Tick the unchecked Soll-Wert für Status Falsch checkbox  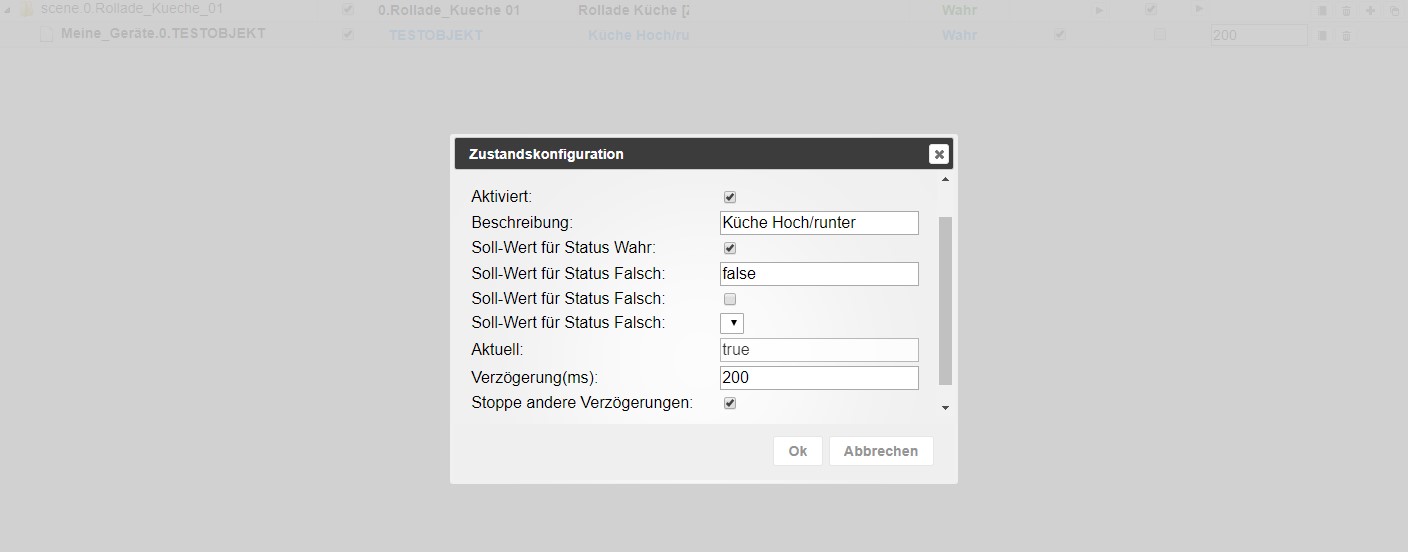point(730,299)
